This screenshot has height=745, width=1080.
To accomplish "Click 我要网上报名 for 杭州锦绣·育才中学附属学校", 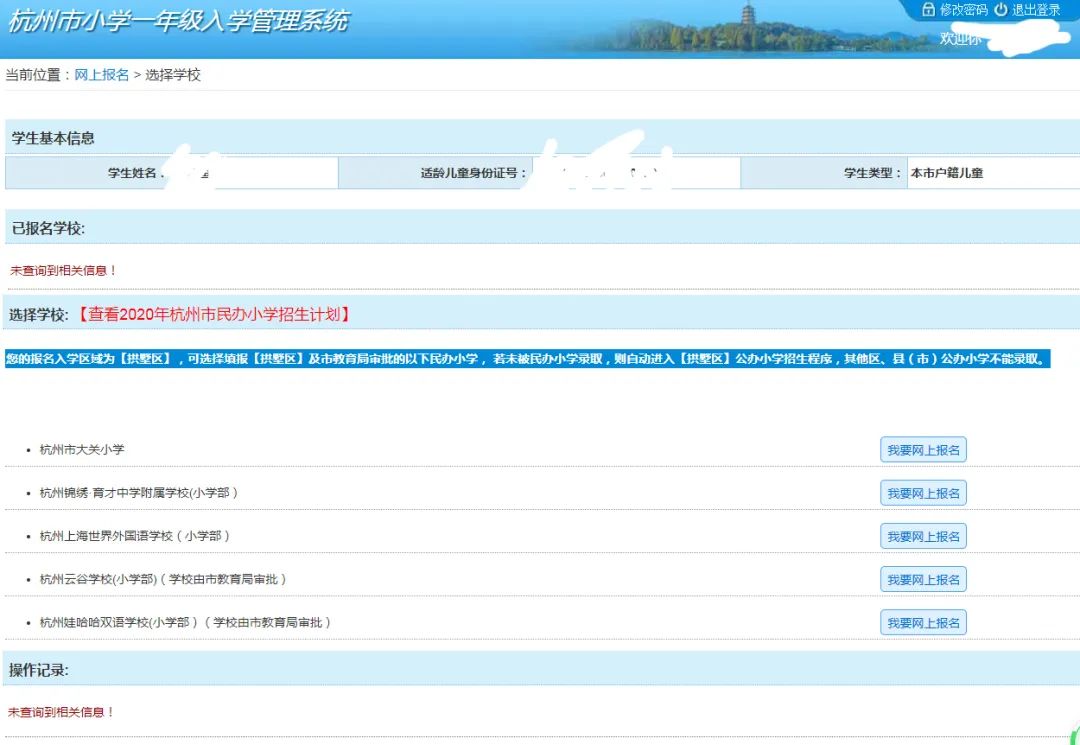I will [x=923, y=492].
